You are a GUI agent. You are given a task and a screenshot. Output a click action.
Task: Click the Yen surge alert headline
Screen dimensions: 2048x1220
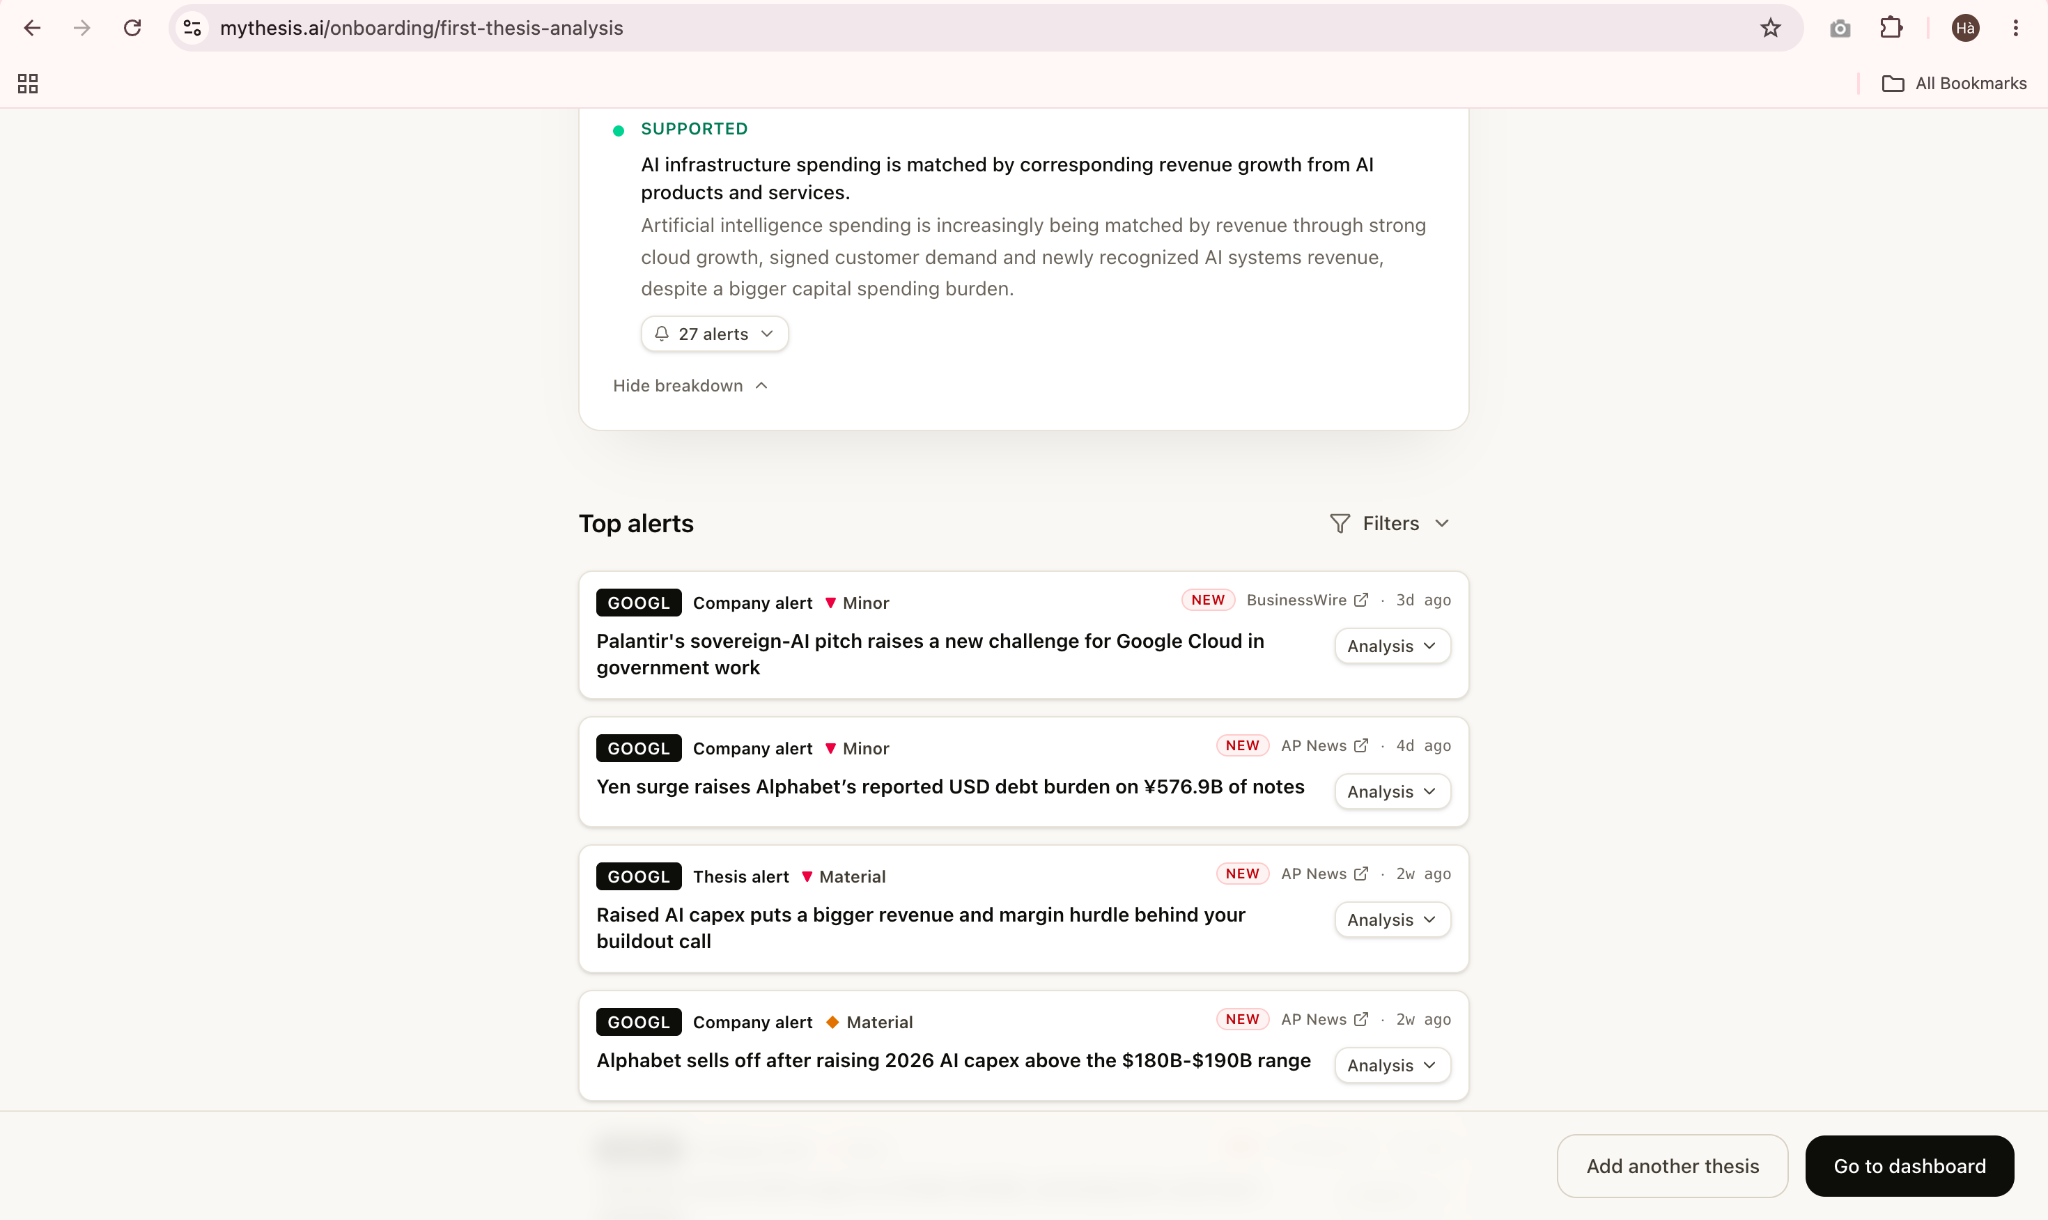[x=950, y=787]
